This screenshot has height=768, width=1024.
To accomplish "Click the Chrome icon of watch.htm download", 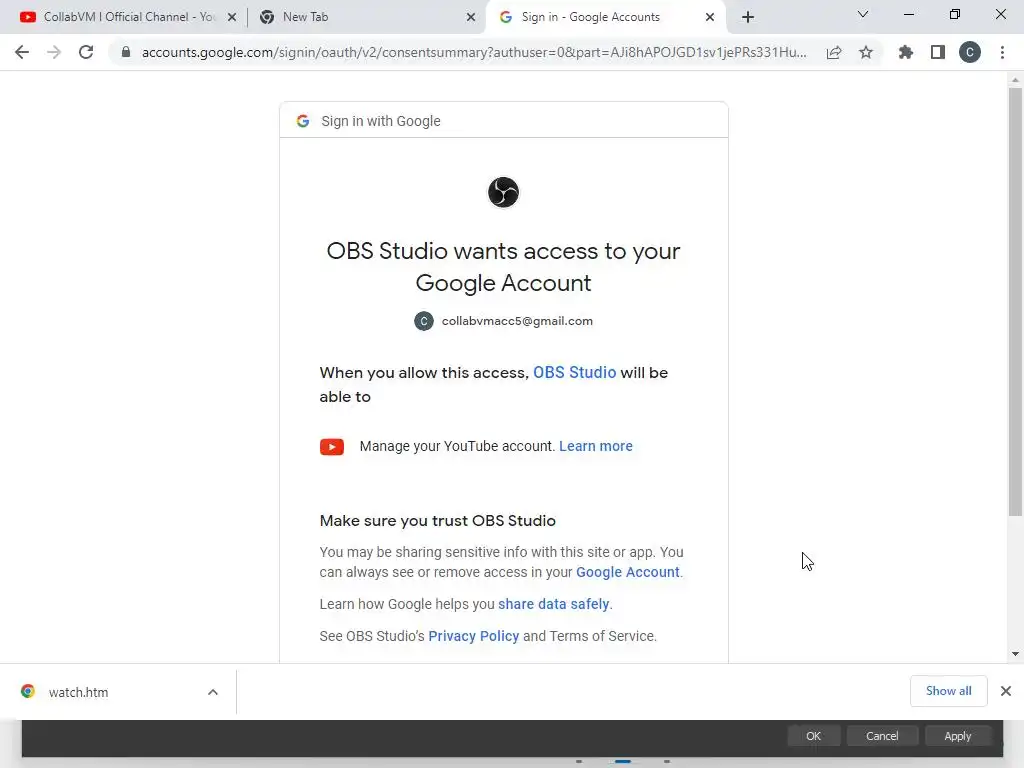I will (x=27, y=691).
